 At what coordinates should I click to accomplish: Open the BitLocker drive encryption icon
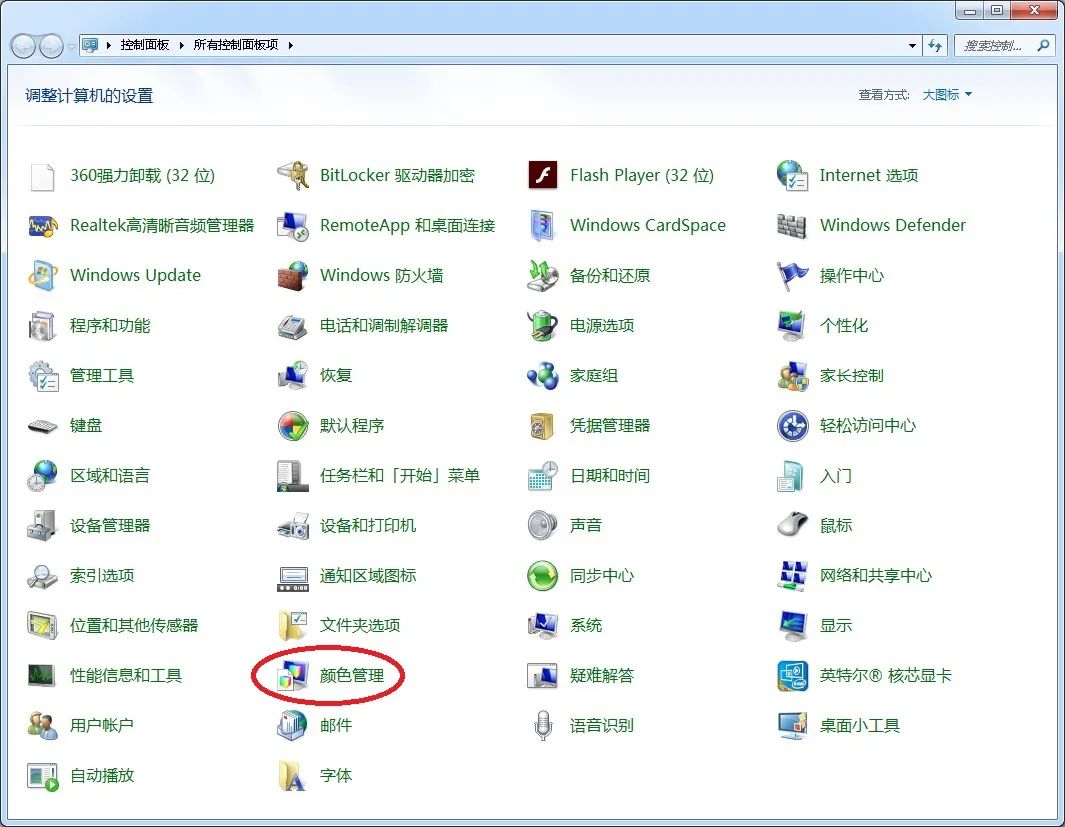(293, 175)
